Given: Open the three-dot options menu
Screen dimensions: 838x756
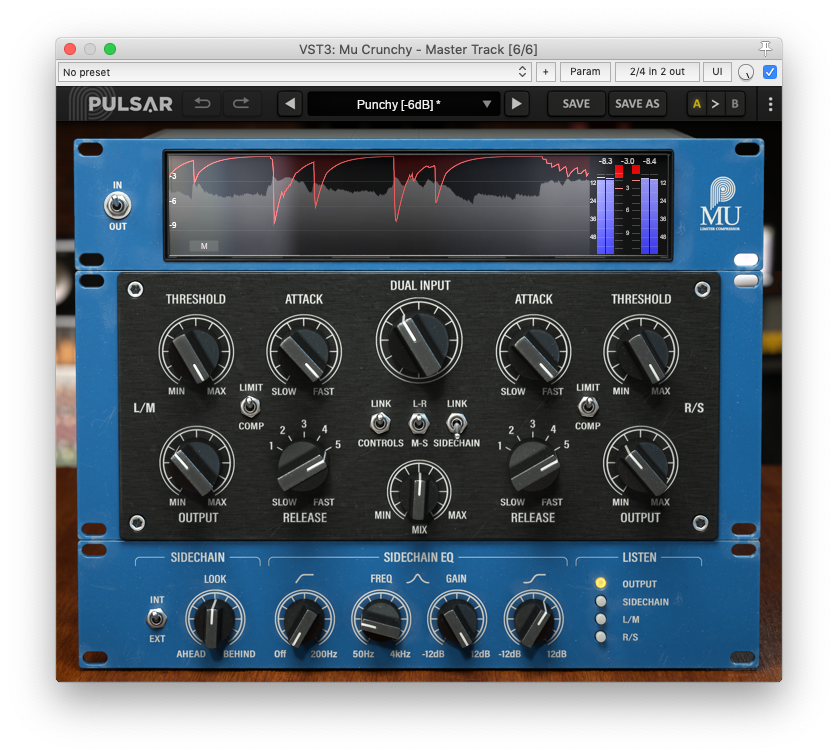Looking at the screenshot, I should 770,104.
